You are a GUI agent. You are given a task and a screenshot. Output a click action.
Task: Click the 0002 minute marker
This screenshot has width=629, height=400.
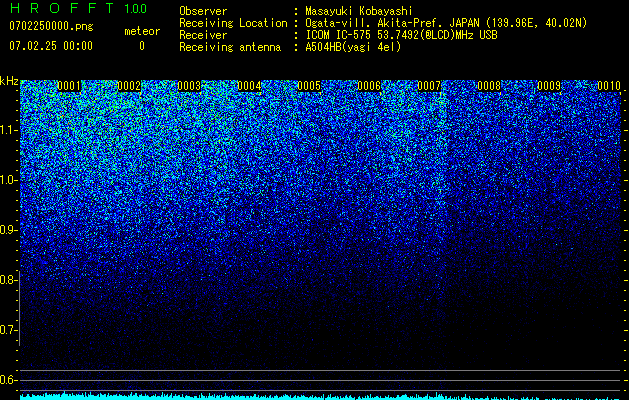(129, 86)
